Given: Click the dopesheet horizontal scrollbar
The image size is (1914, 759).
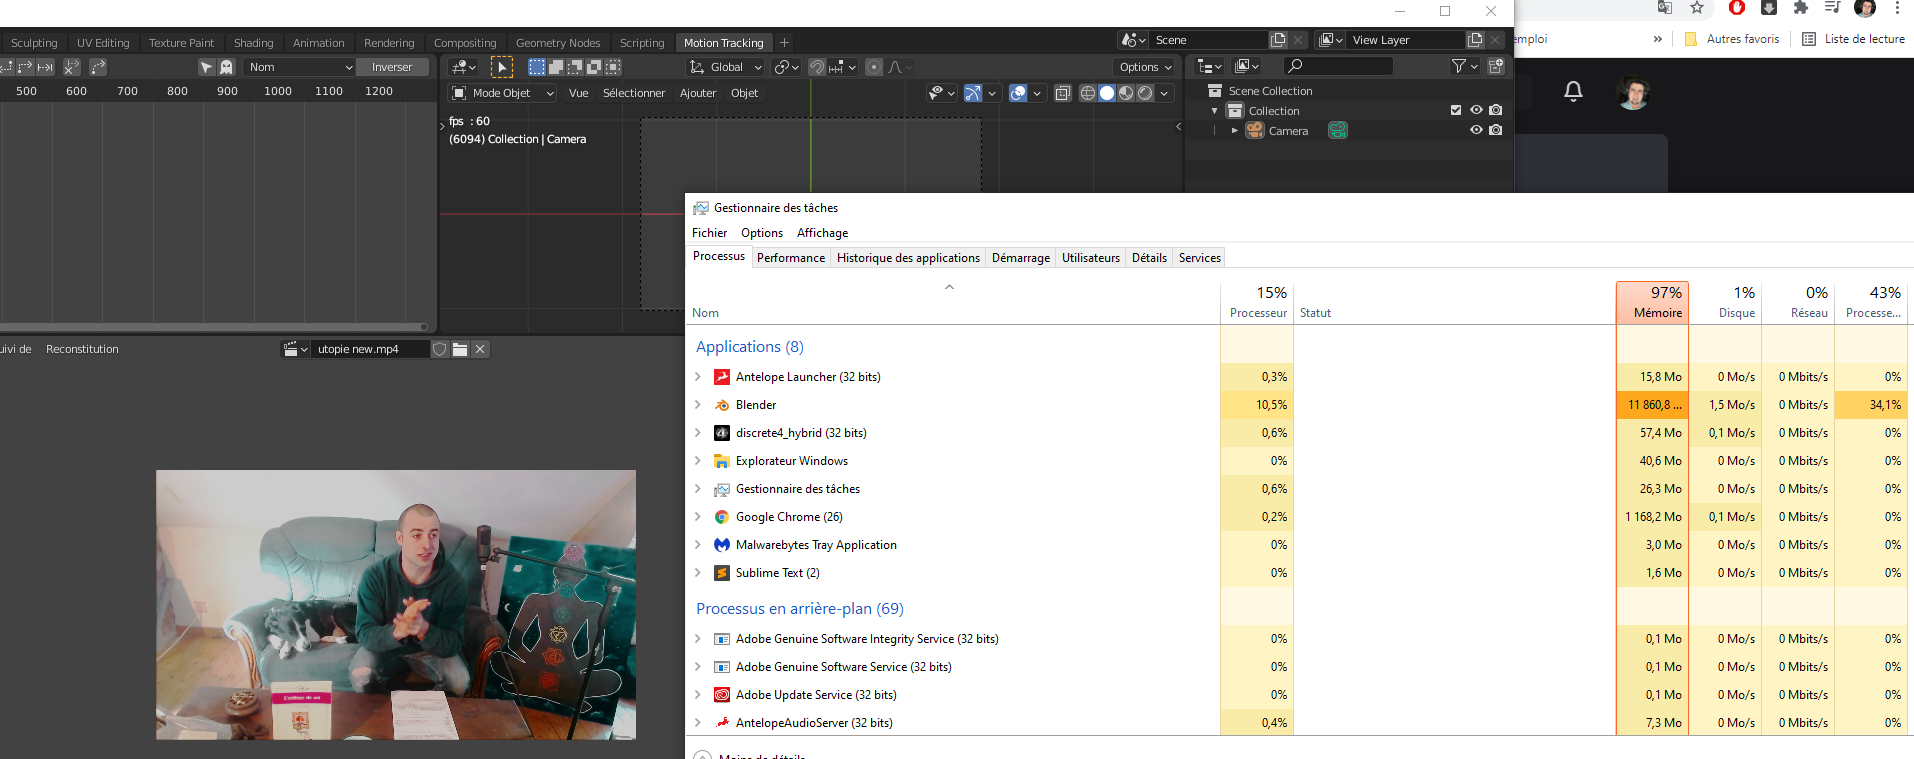Looking at the screenshot, I should pos(214,326).
